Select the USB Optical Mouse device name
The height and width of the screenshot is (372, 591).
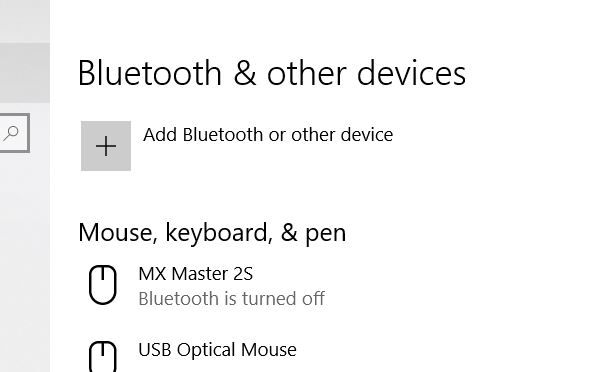(217, 350)
